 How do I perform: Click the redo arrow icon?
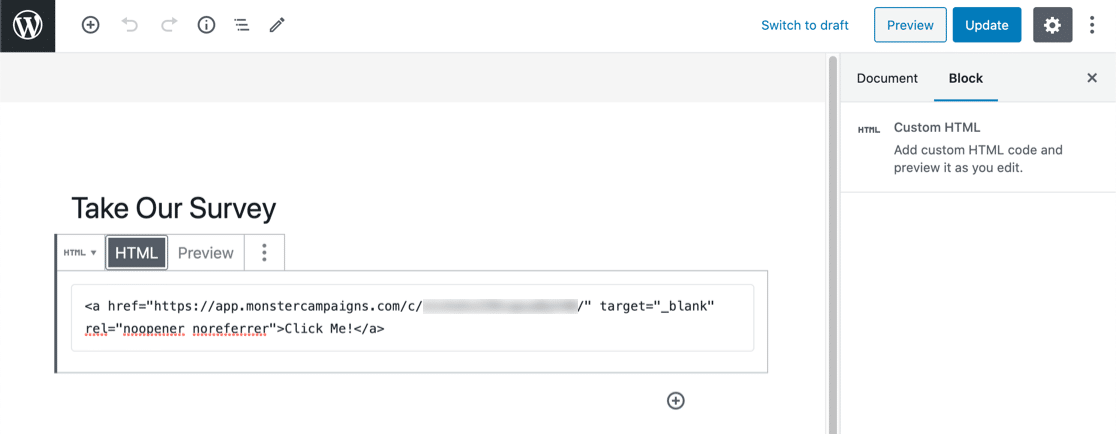click(168, 26)
